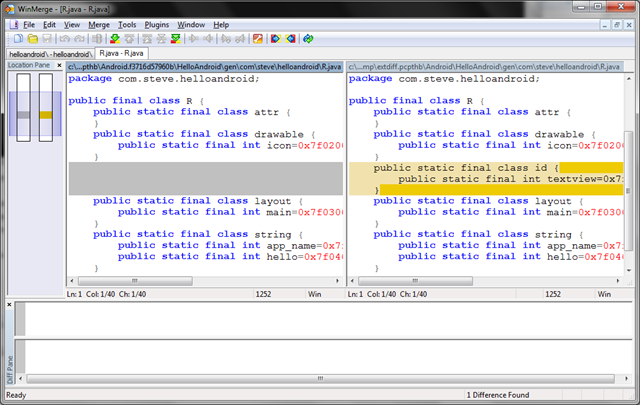Click the left file path header
Image resolution: width=640 pixels, height=405 pixels.
click(204, 67)
